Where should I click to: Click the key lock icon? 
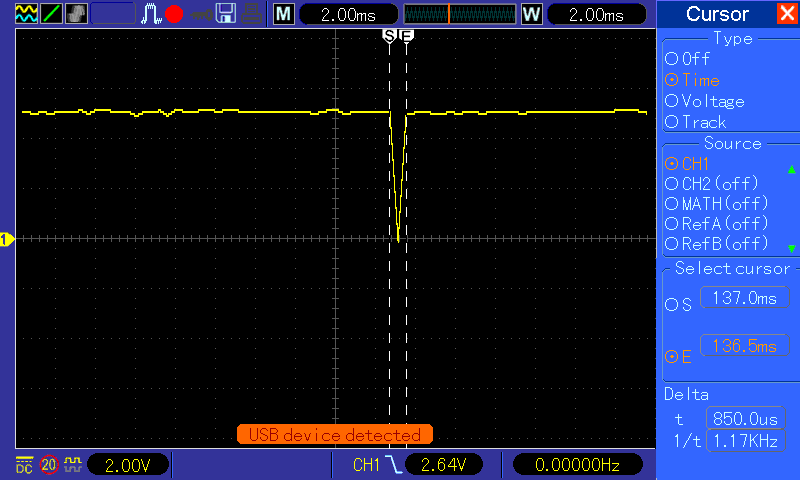click(201, 14)
